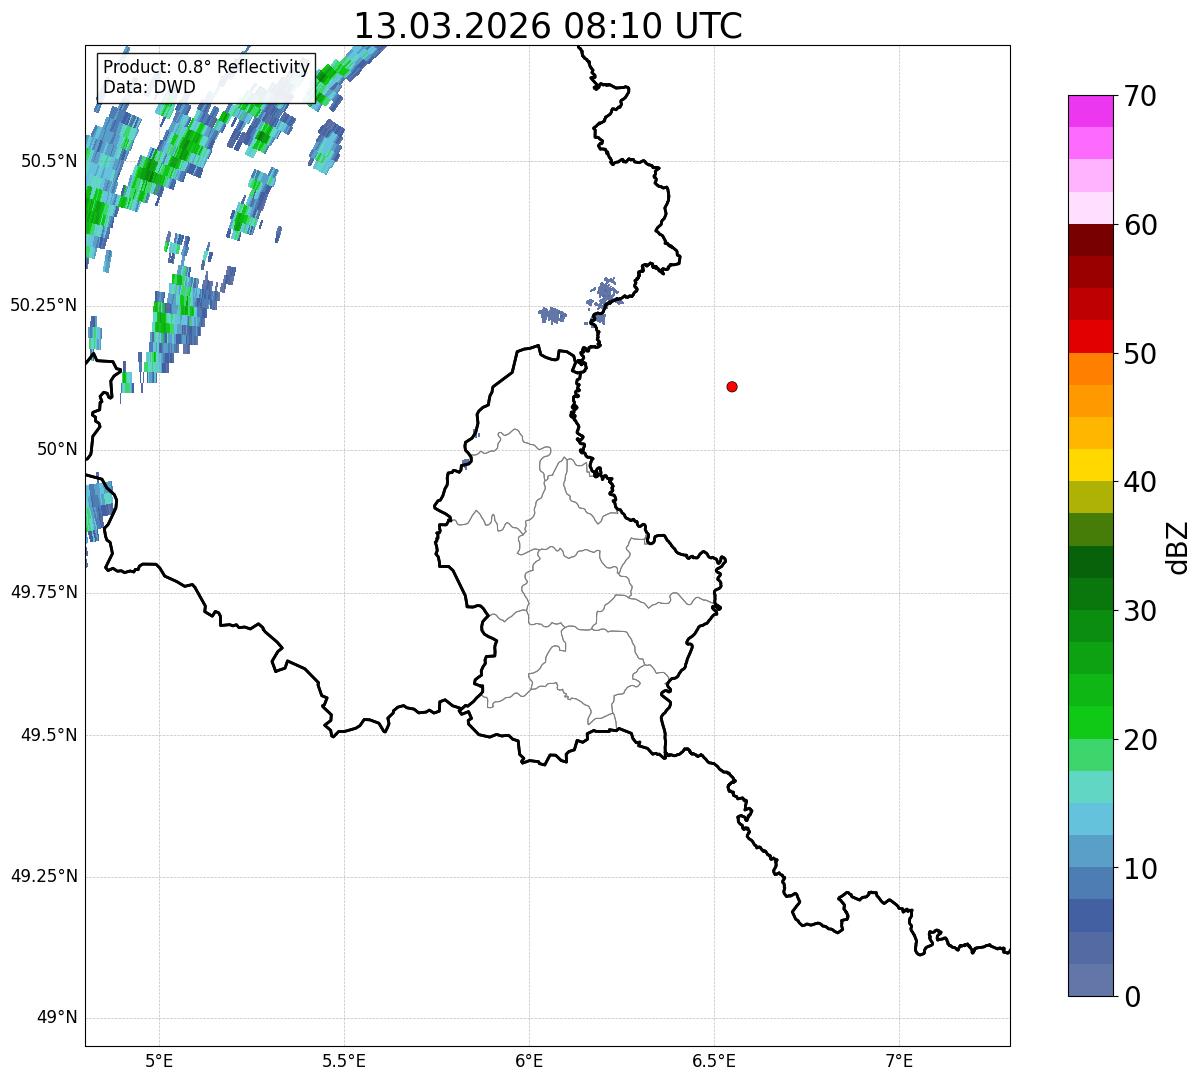Click the red station marker dot
The height and width of the screenshot is (1081, 1202).
(732, 386)
